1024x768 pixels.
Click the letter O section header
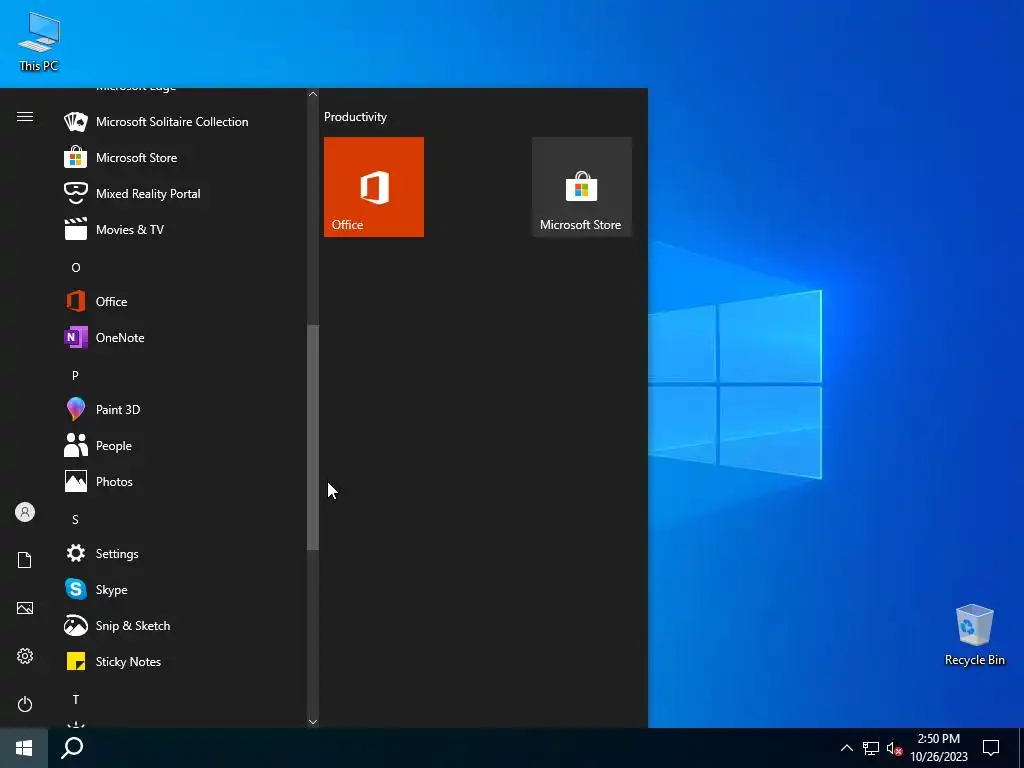[x=76, y=268]
